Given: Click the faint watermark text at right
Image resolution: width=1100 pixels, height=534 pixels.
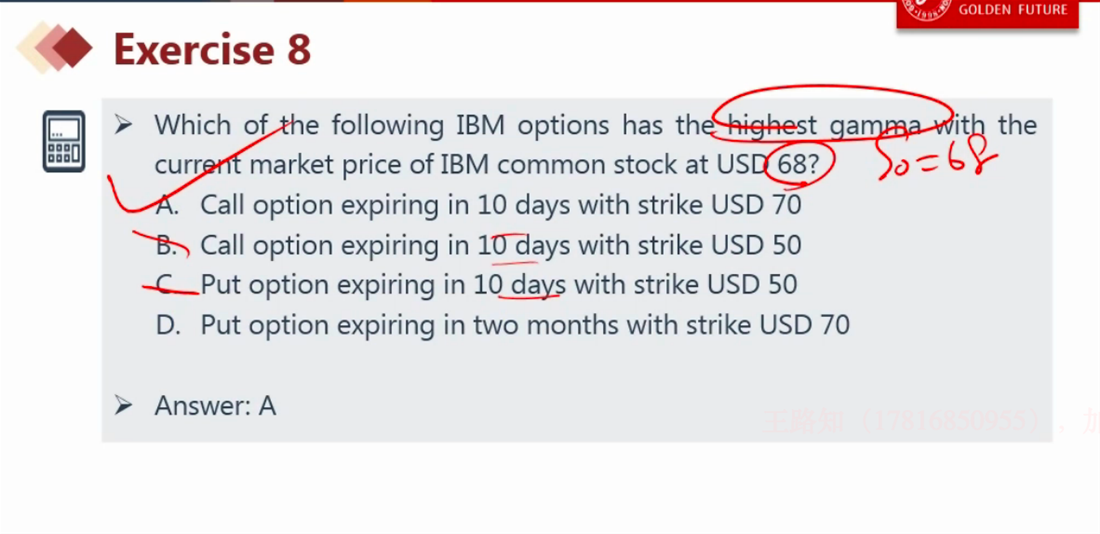Looking at the screenshot, I should click(x=931, y=421).
